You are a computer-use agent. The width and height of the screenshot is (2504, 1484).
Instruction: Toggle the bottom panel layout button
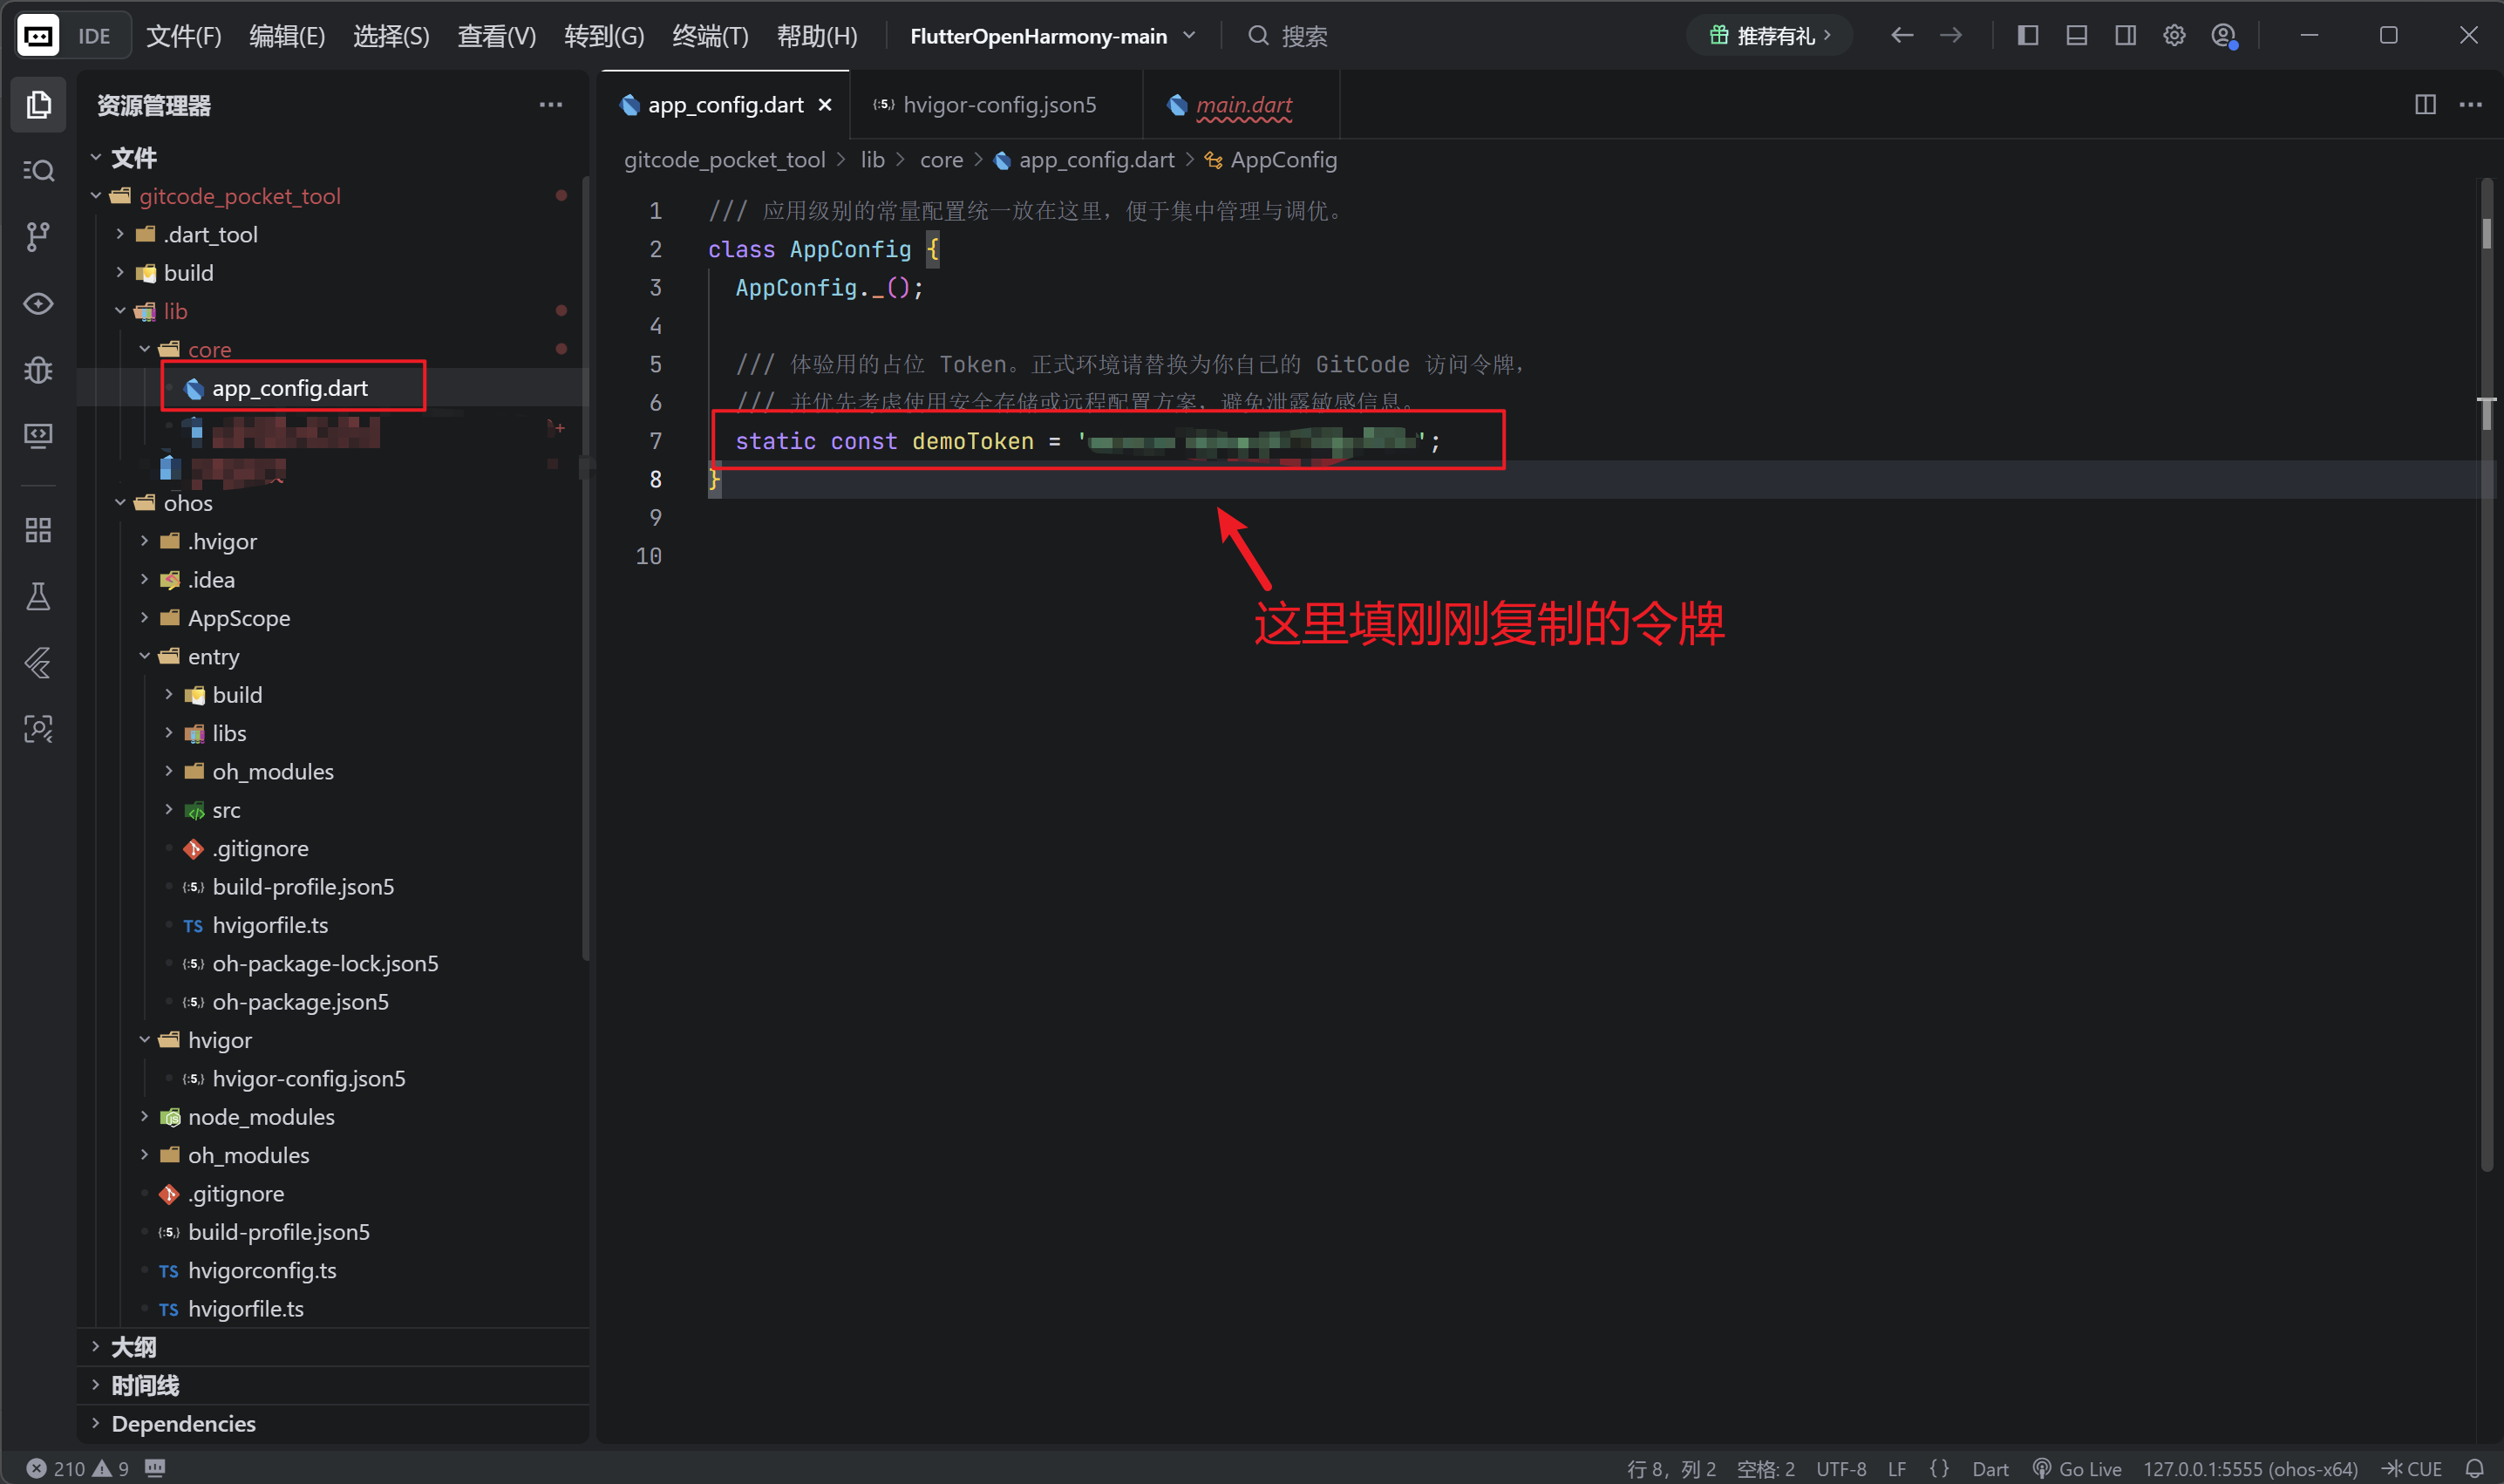pos(2077,36)
